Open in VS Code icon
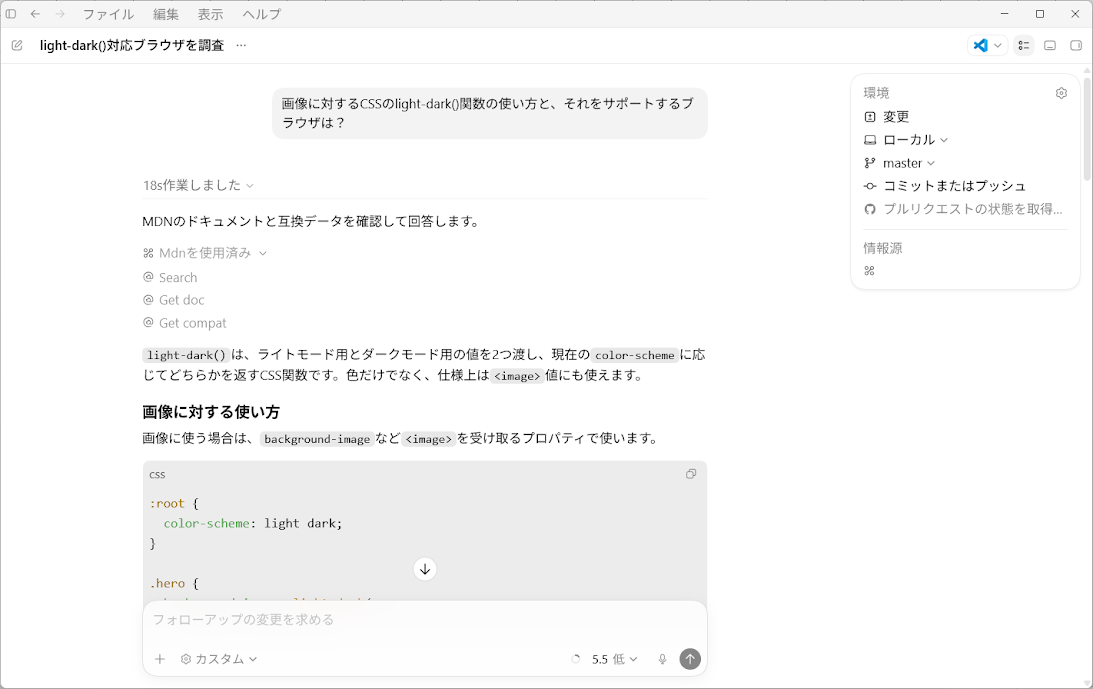 tap(981, 45)
